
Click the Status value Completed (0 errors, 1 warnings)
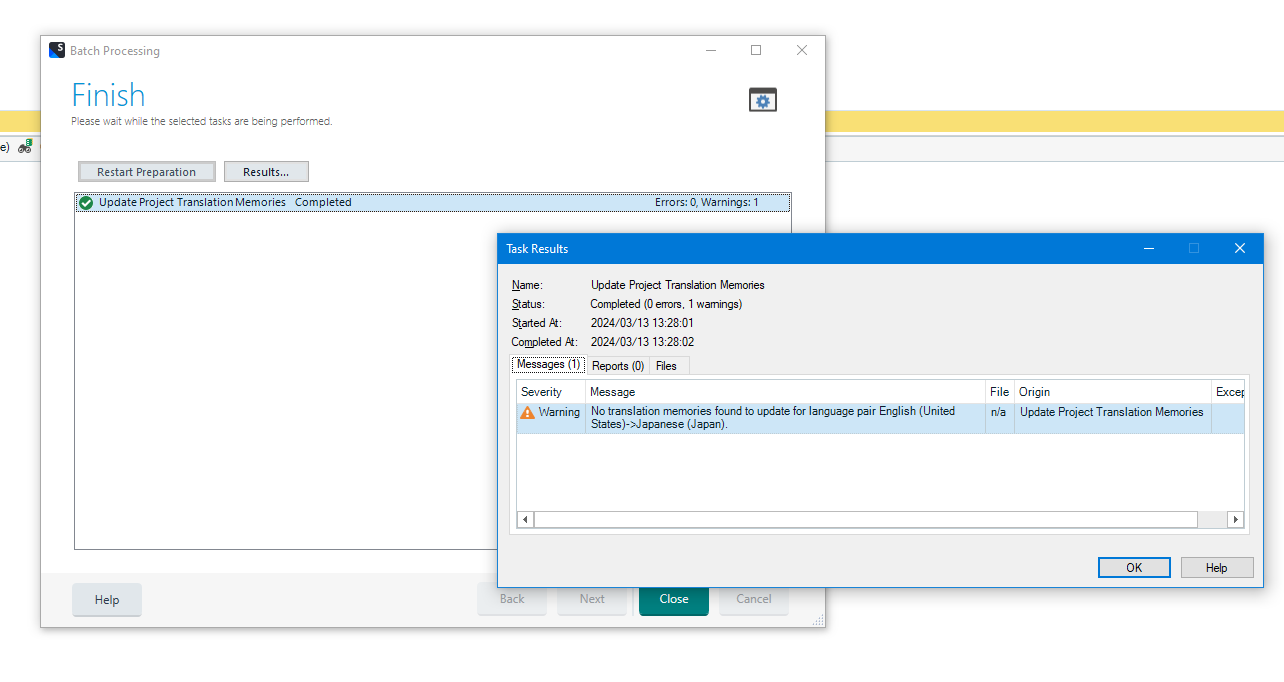click(666, 304)
